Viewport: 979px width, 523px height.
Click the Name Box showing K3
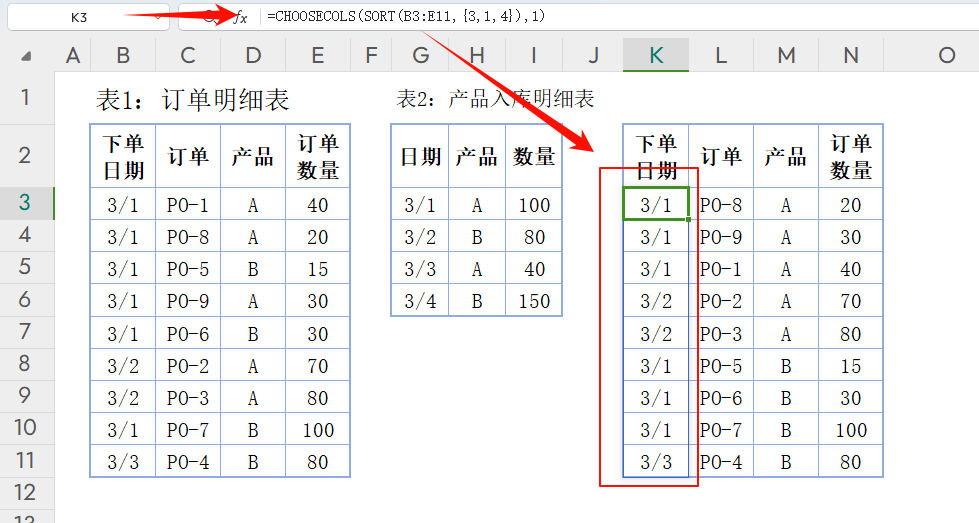(88, 17)
